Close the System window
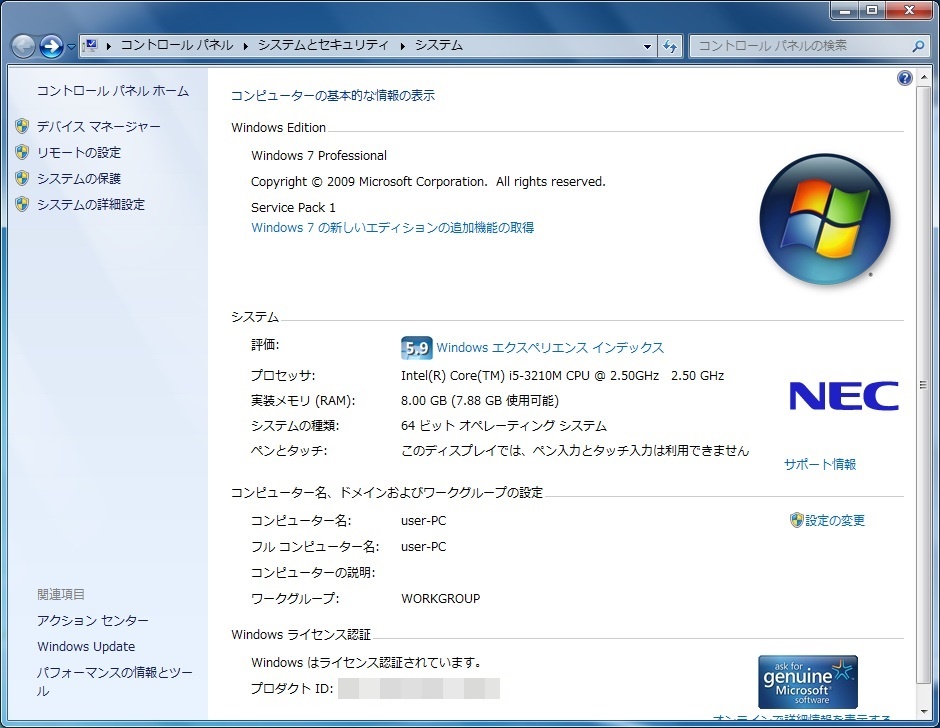Screen dimensions: 940x728 (x=909, y=10)
